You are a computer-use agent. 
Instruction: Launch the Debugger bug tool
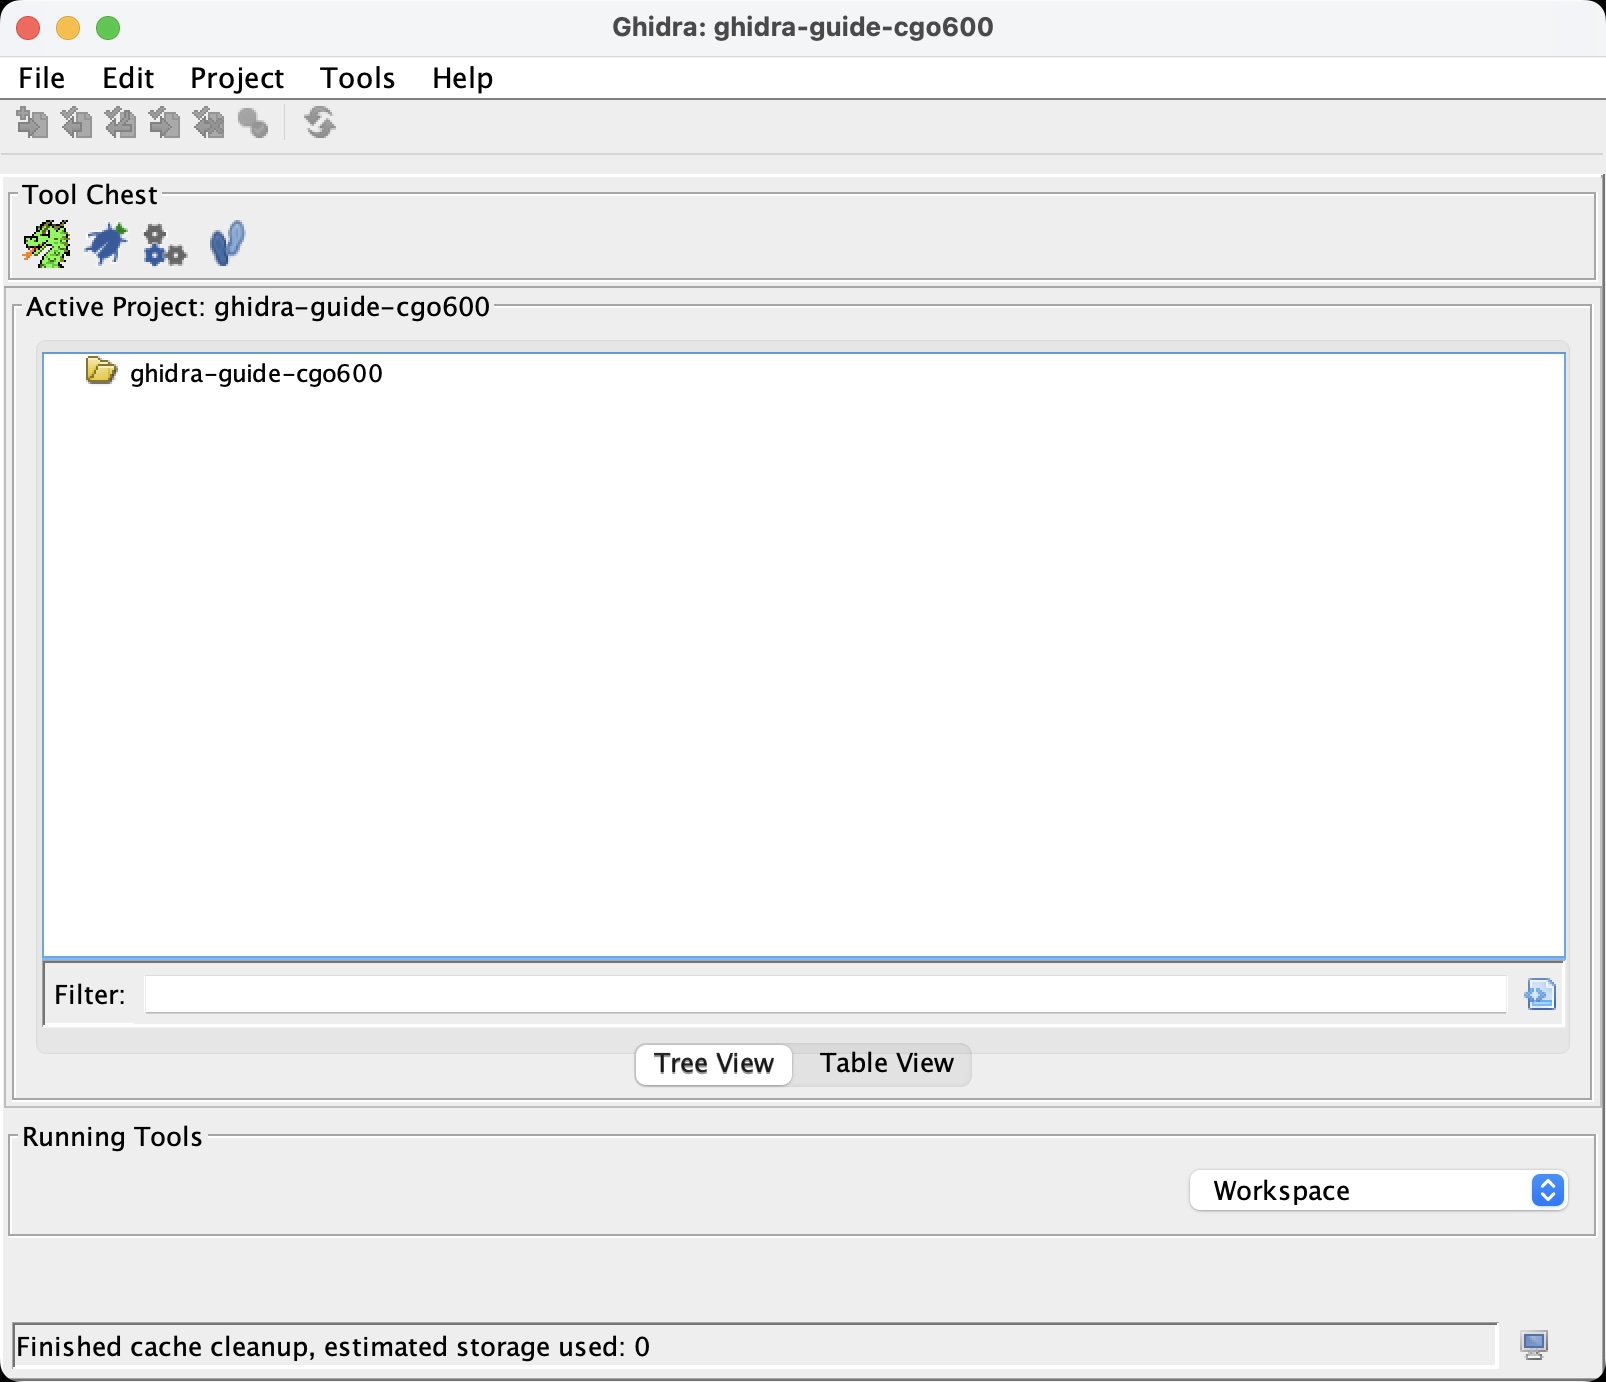coord(106,244)
